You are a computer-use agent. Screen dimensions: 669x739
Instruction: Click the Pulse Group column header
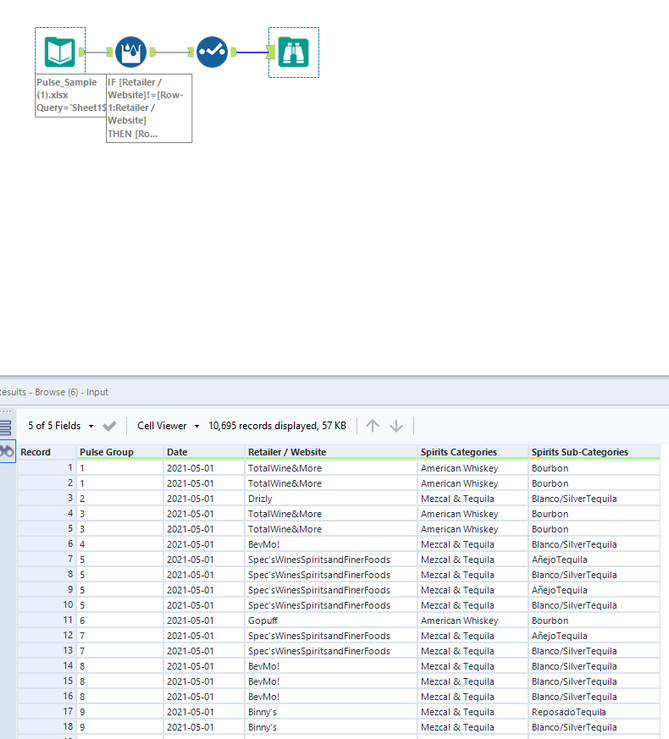click(105, 452)
